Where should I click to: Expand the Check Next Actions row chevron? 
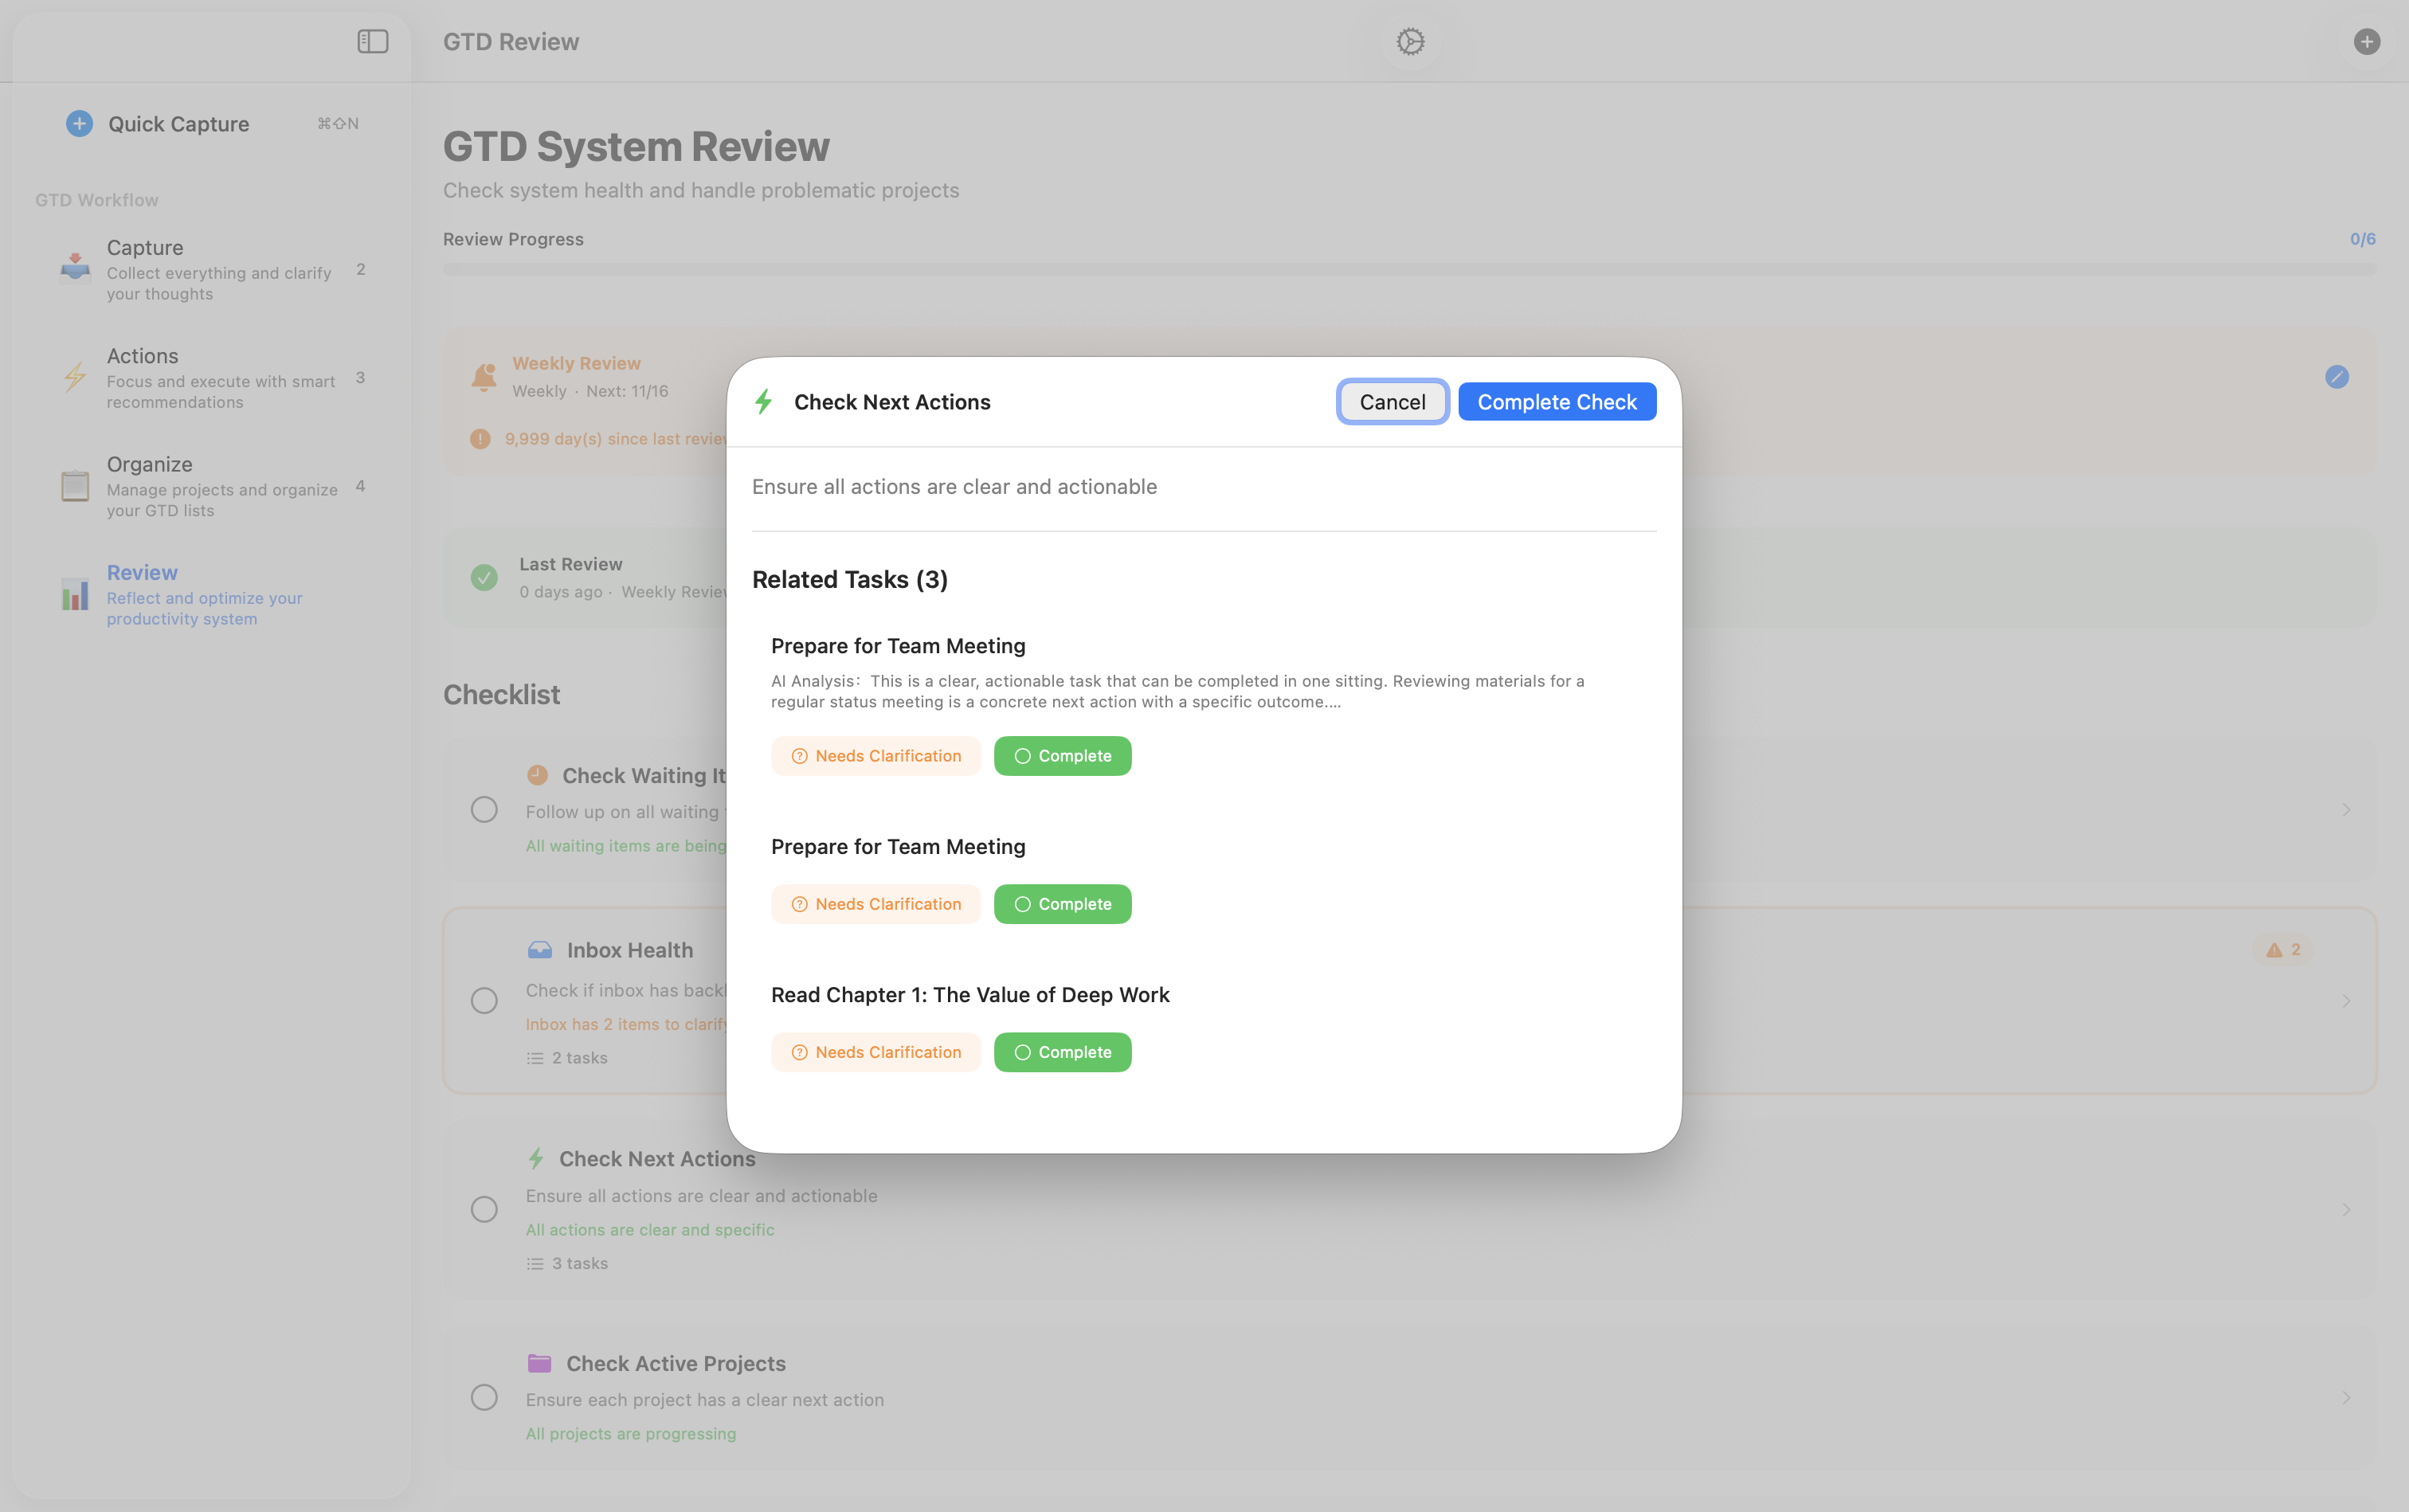click(2346, 1209)
